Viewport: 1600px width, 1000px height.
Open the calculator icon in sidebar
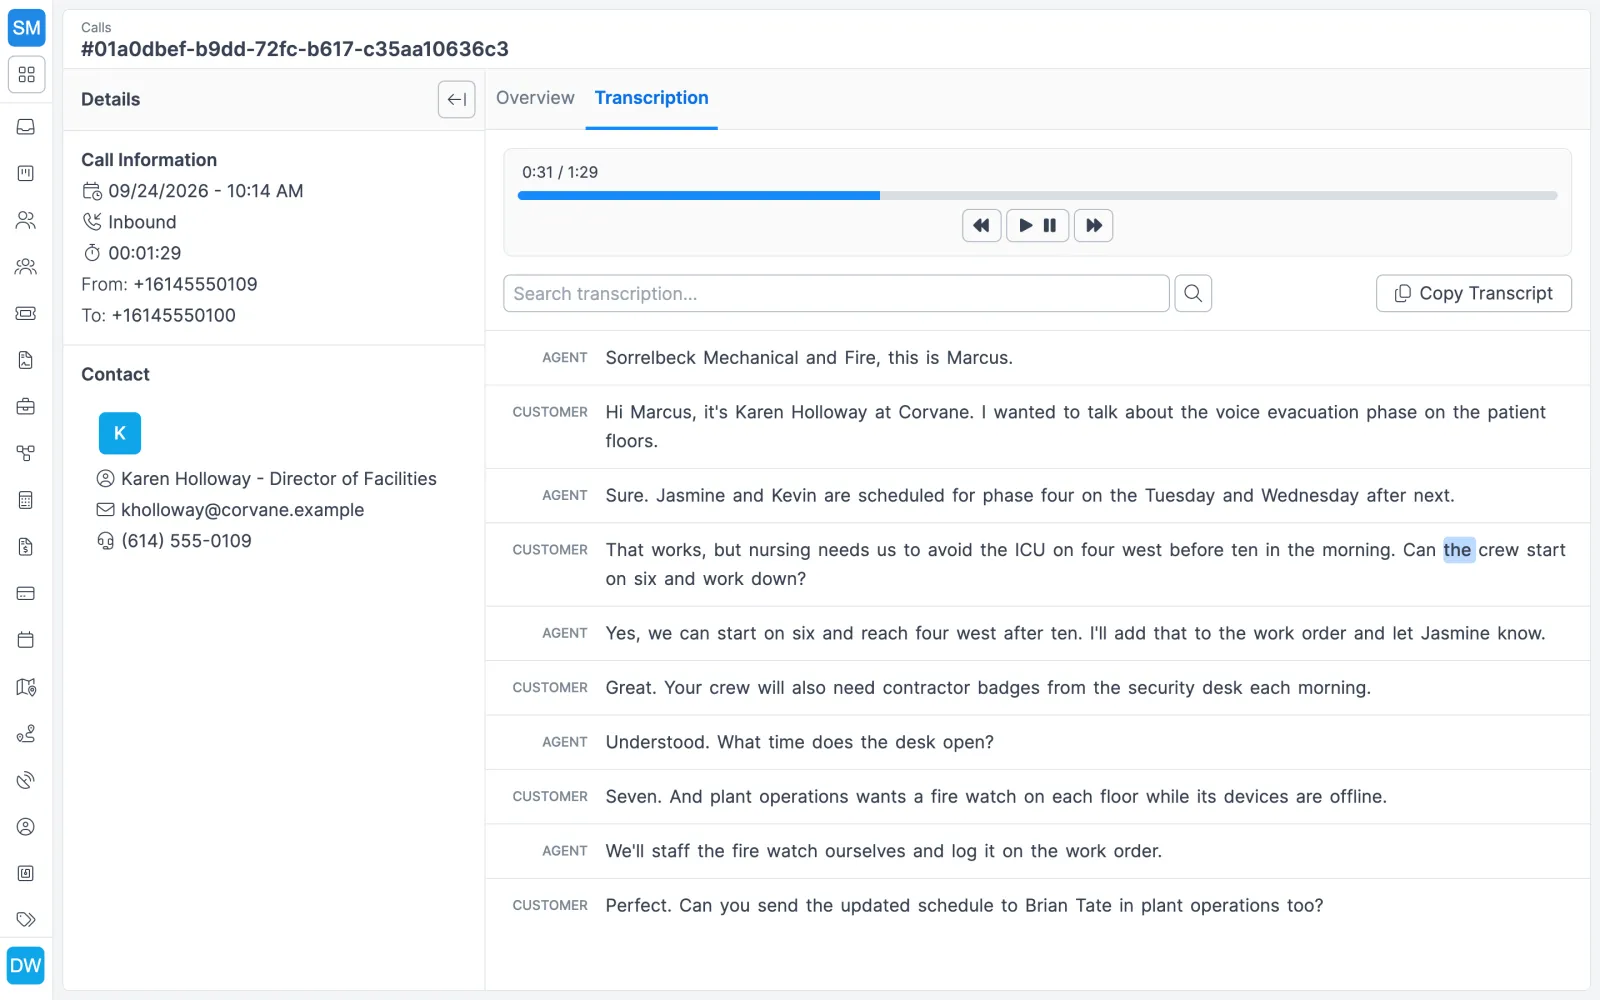point(26,500)
